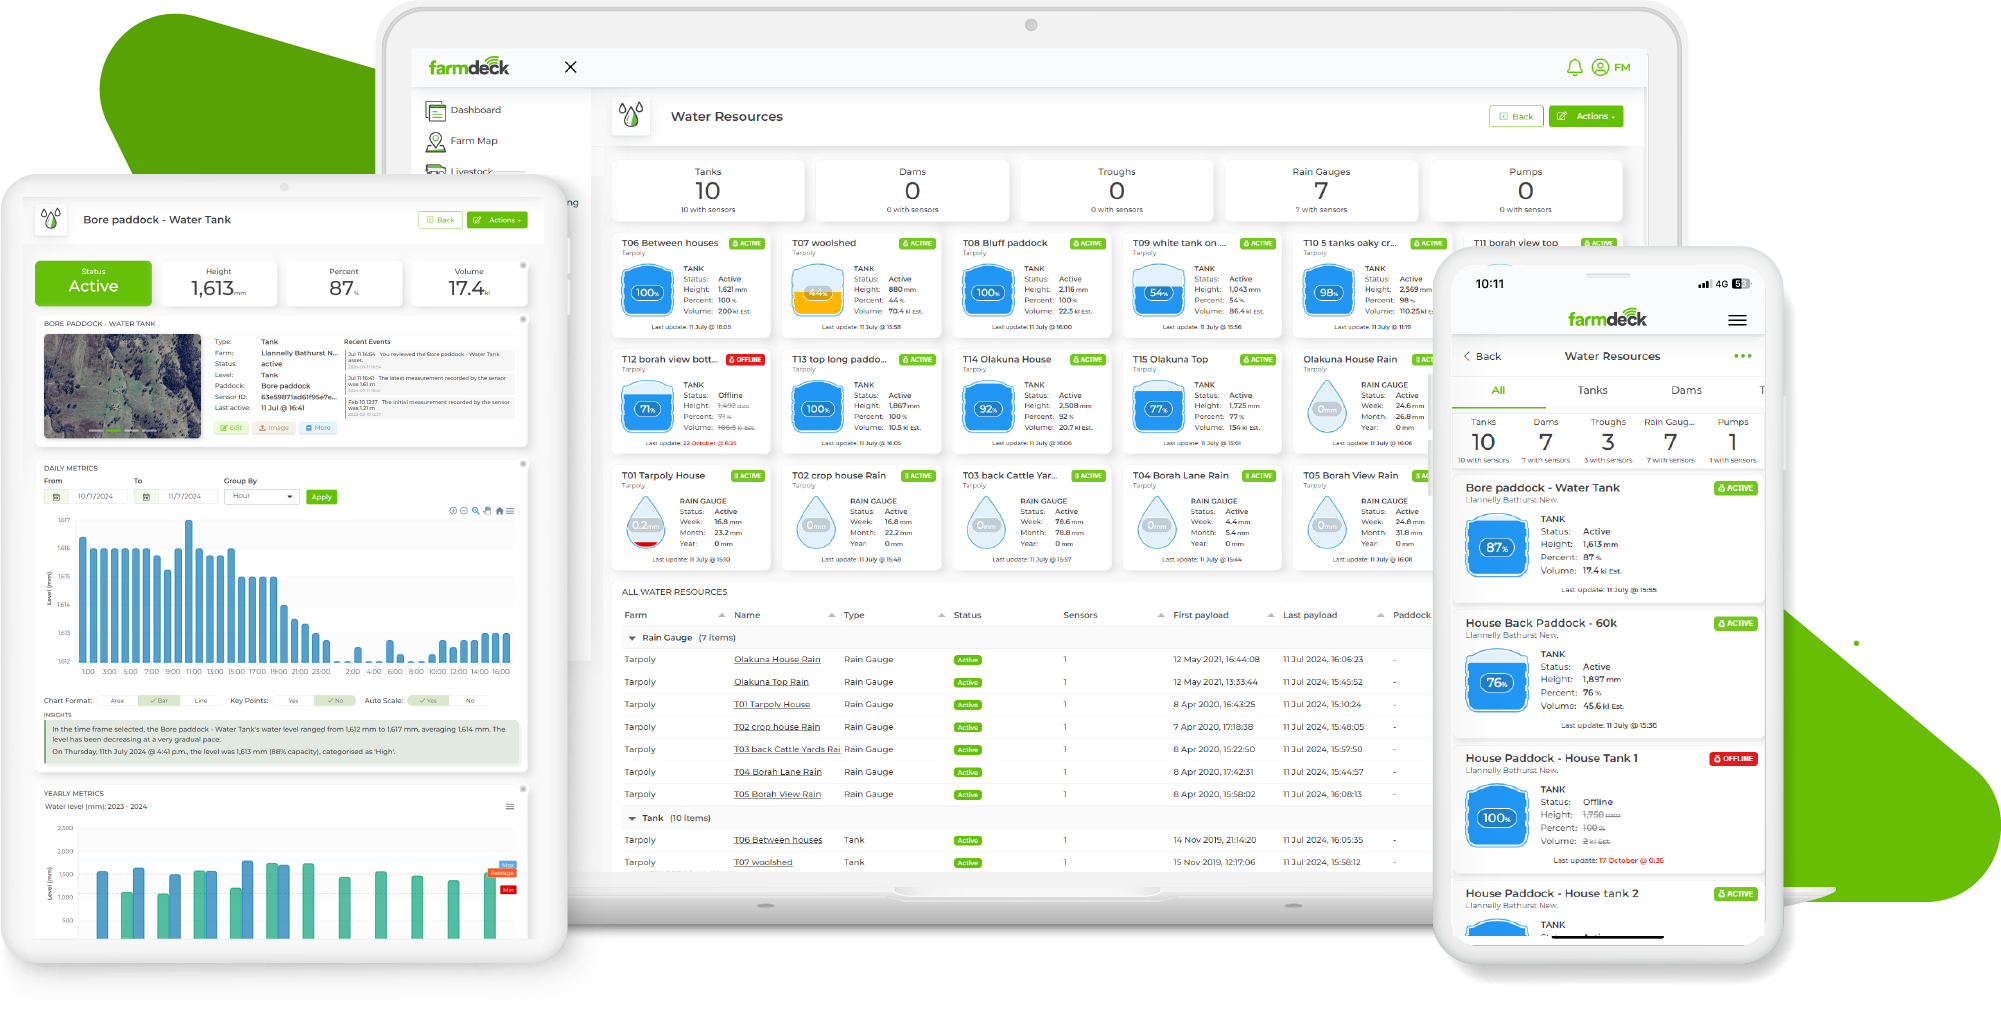Close the sidebar with the X icon
The image size is (2001, 1016).
pos(570,67)
